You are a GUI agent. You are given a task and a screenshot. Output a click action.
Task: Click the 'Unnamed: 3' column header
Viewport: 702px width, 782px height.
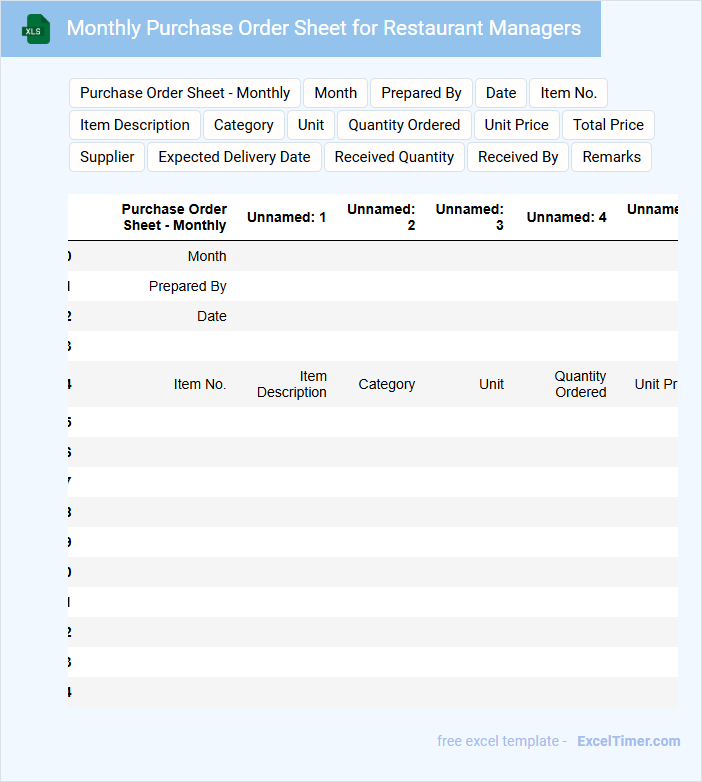click(469, 217)
